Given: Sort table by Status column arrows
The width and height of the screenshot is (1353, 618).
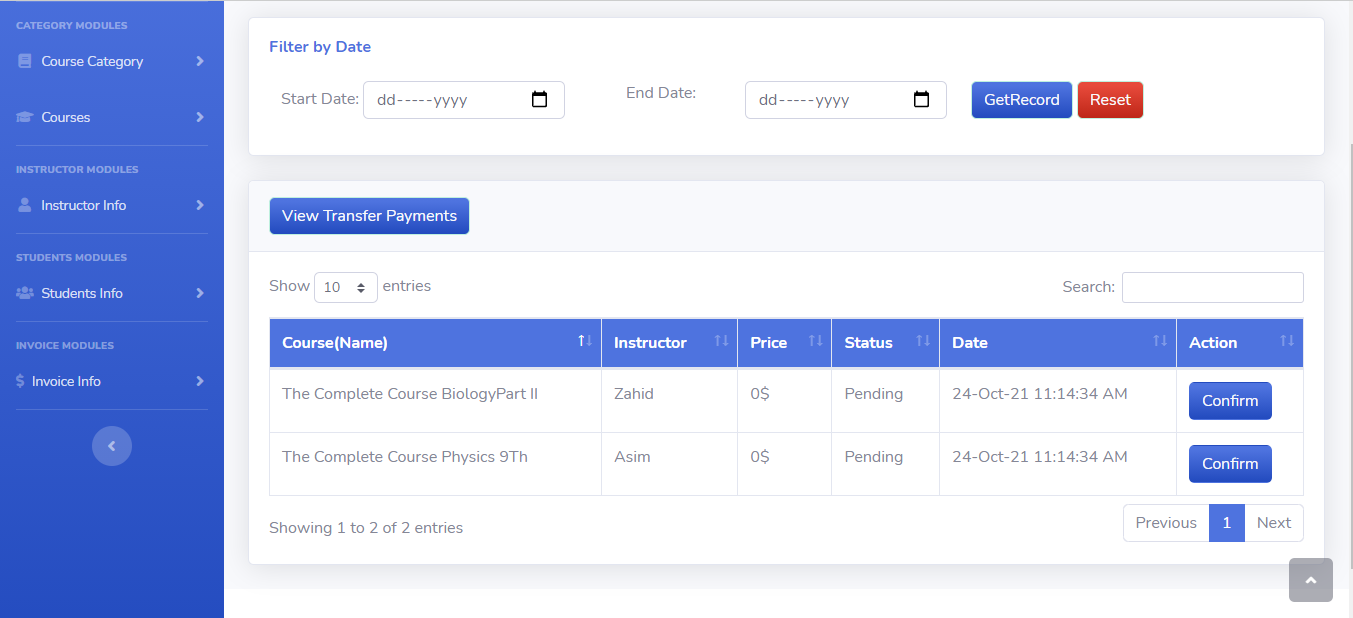Looking at the screenshot, I should [923, 341].
